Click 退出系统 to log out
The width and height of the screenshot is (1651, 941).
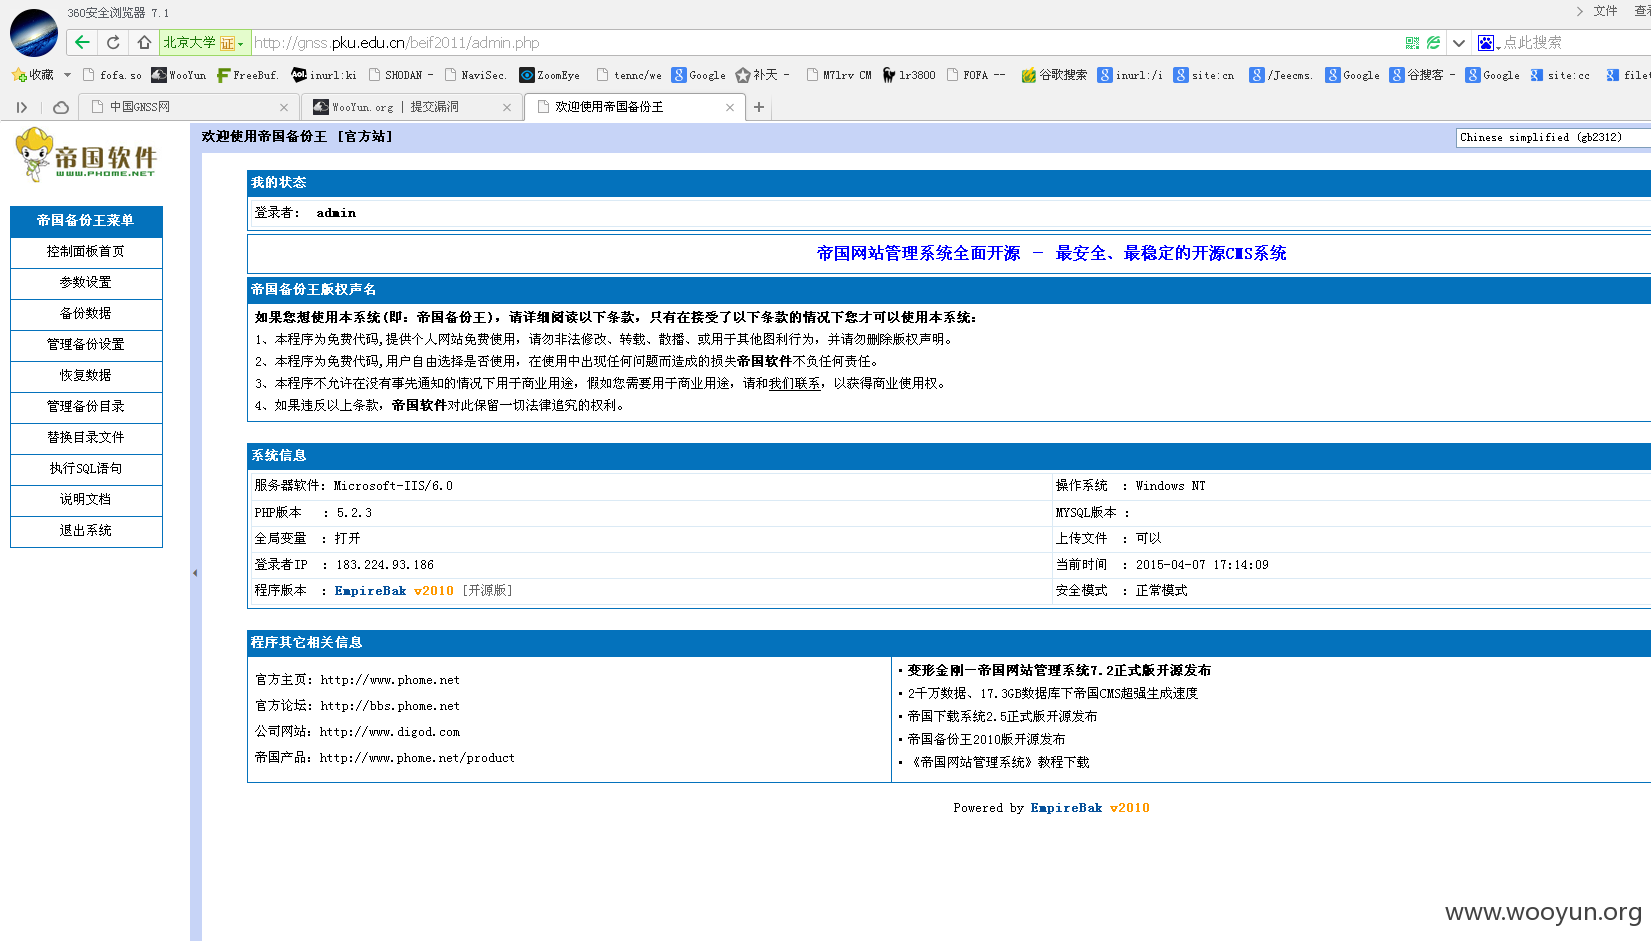(x=86, y=531)
